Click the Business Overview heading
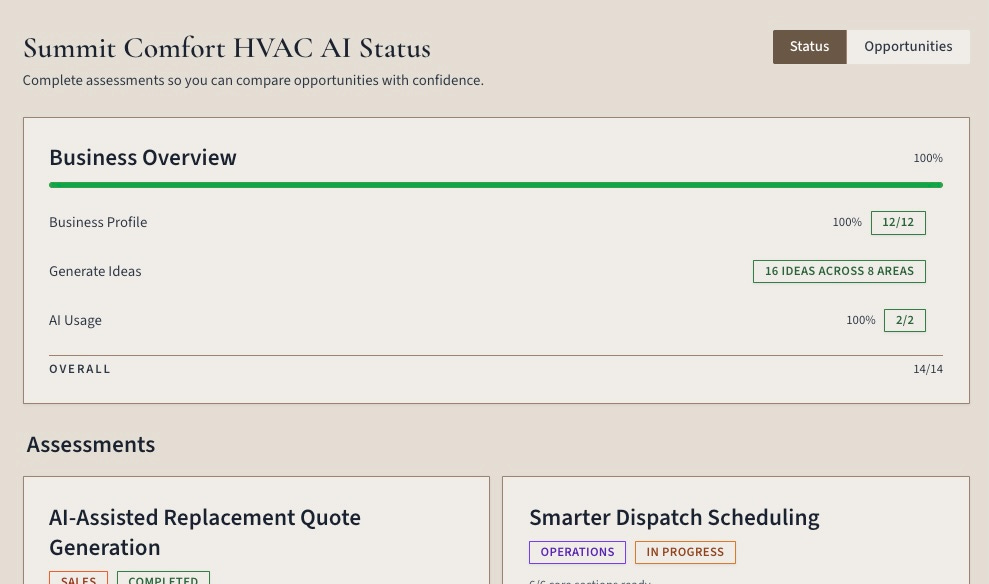Screen dimensions: 989x584 click(x=143, y=158)
